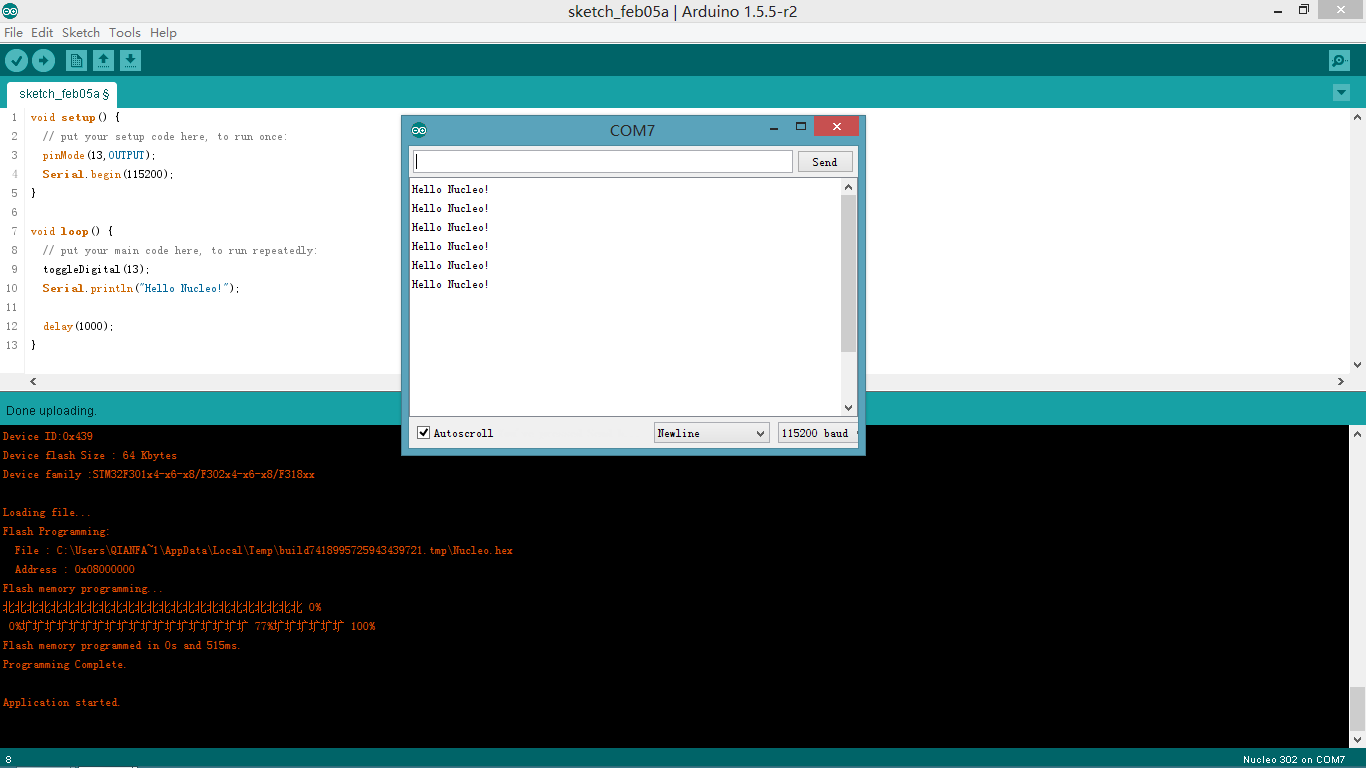Open the Serial Monitor magnifier icon
The image size is (1366, 768).
click(x=1339, y=61)
